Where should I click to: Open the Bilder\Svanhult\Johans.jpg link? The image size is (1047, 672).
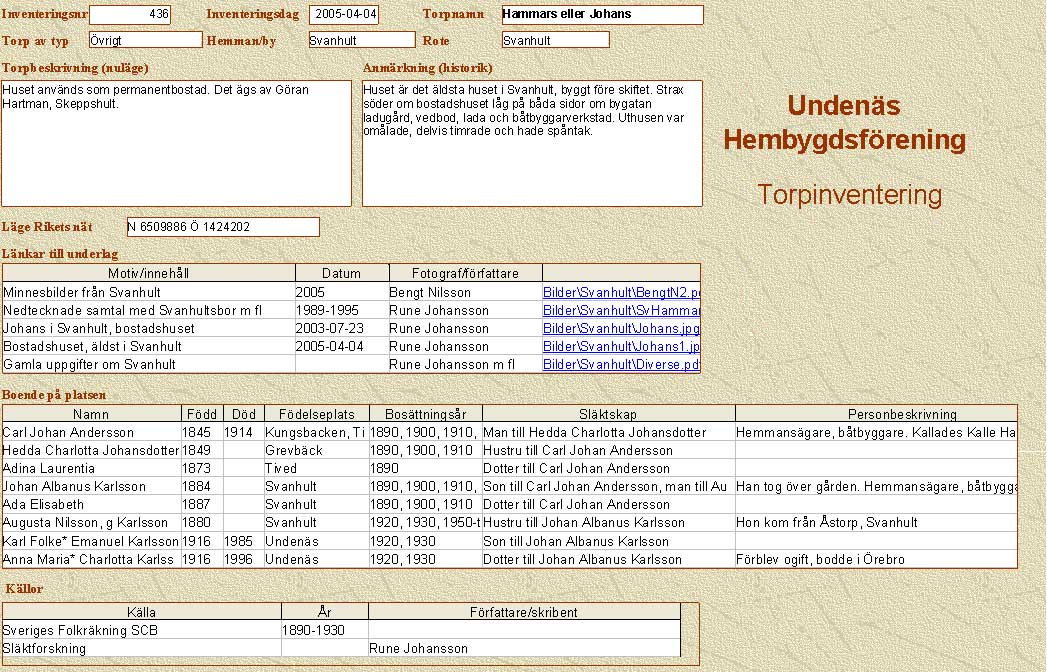(x=620, y=329)
